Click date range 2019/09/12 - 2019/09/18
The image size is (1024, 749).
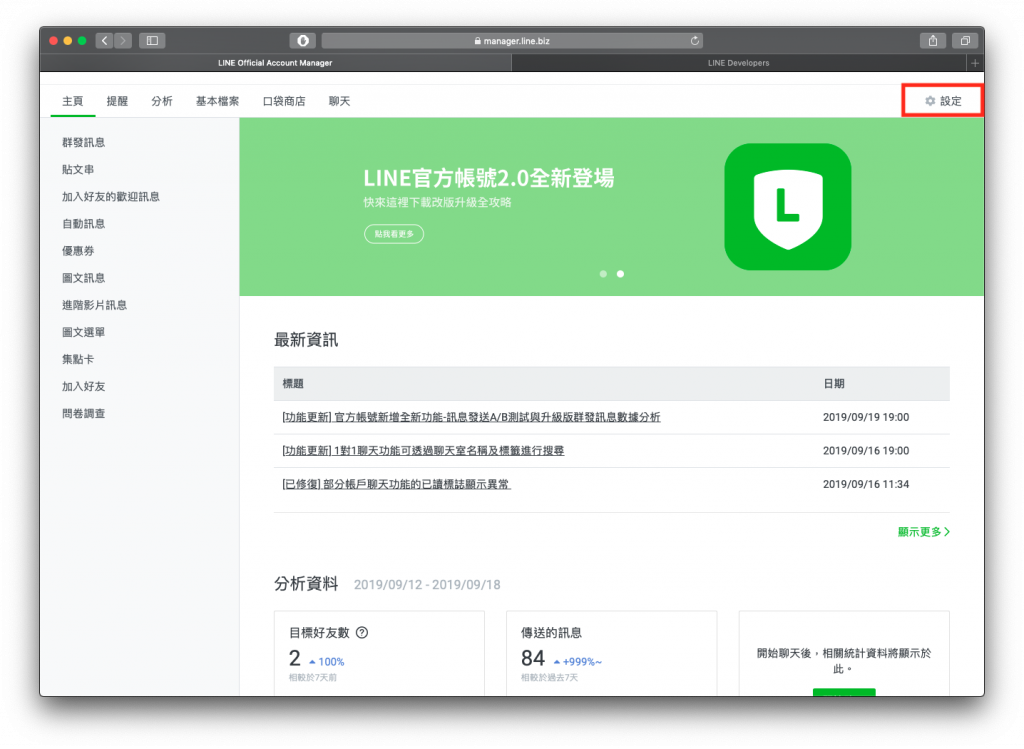click(427, 585)
